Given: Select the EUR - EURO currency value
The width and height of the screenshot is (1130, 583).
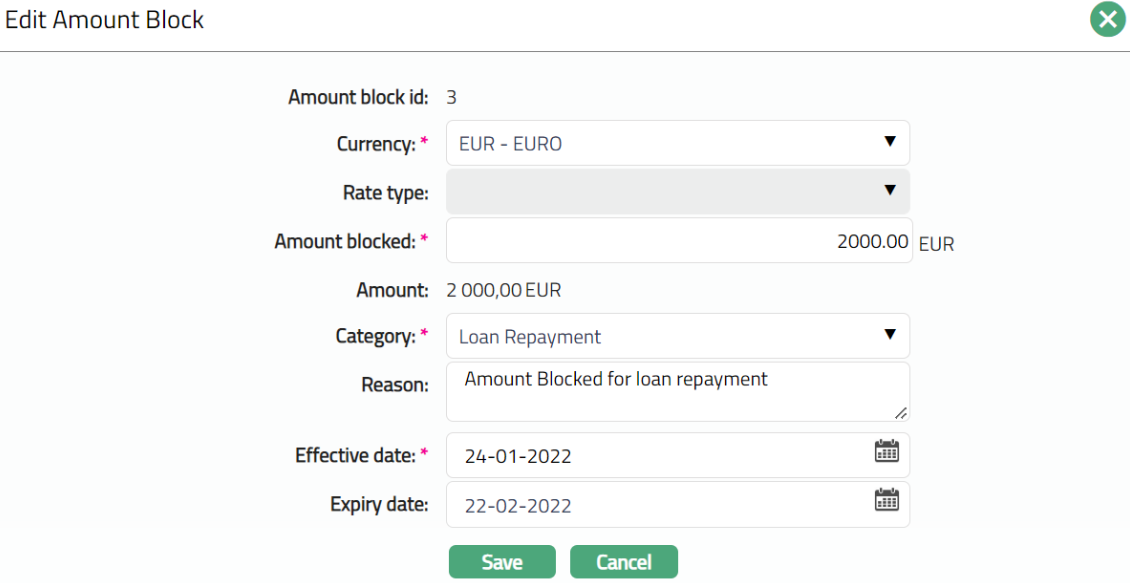Looking at the screenshot, I should point(510,144).
